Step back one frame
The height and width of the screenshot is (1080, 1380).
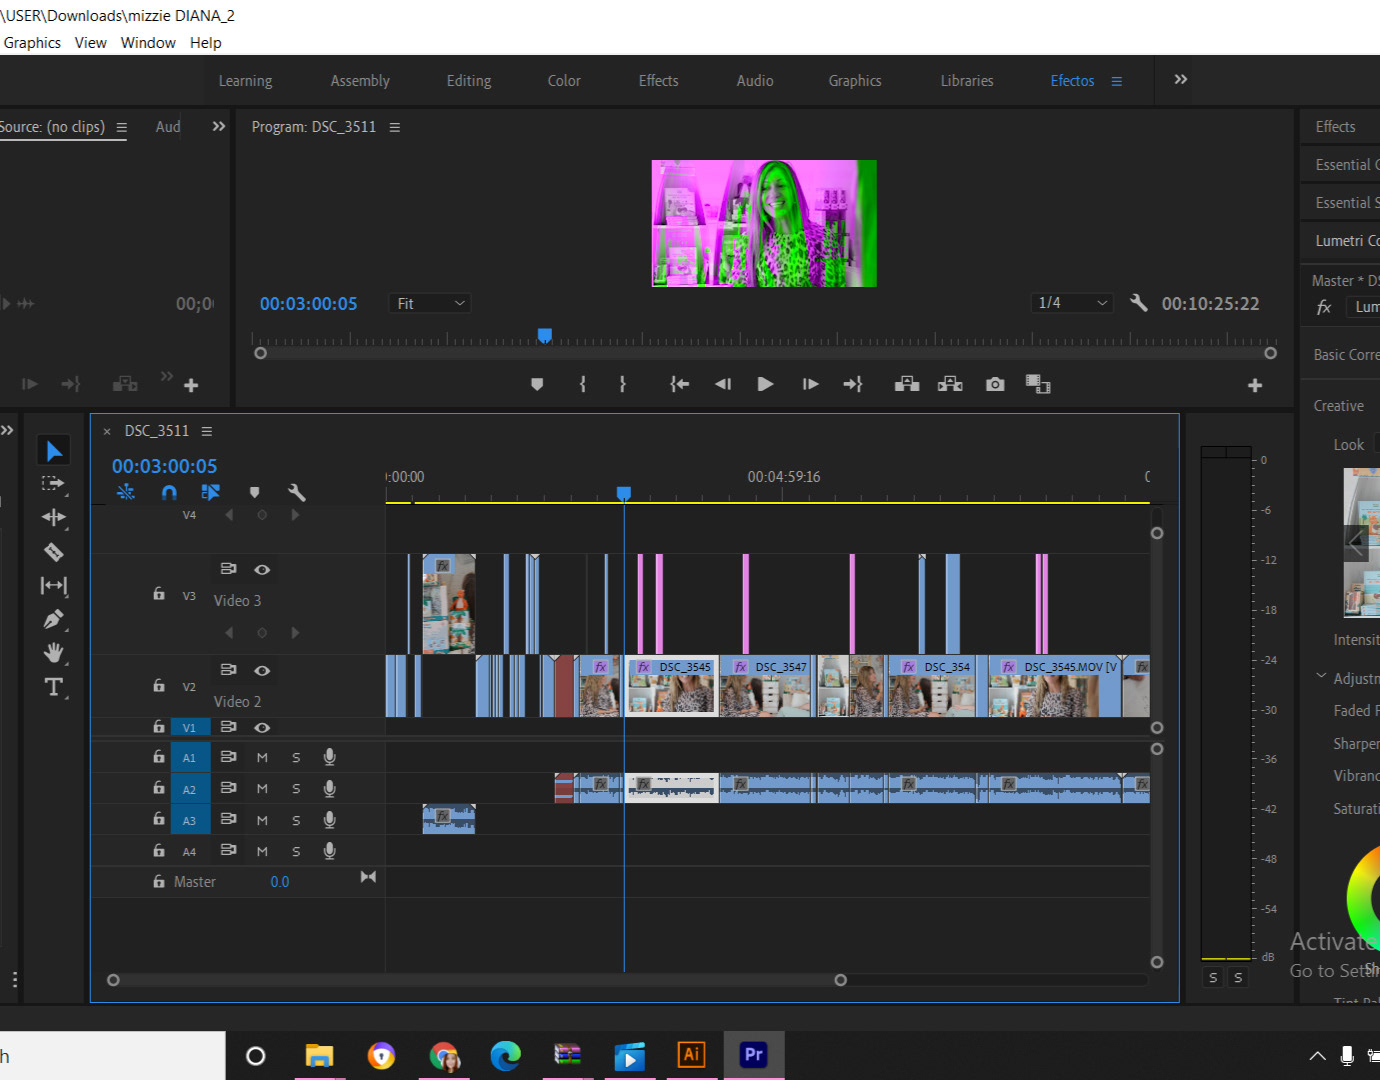[x=723, y=384]
